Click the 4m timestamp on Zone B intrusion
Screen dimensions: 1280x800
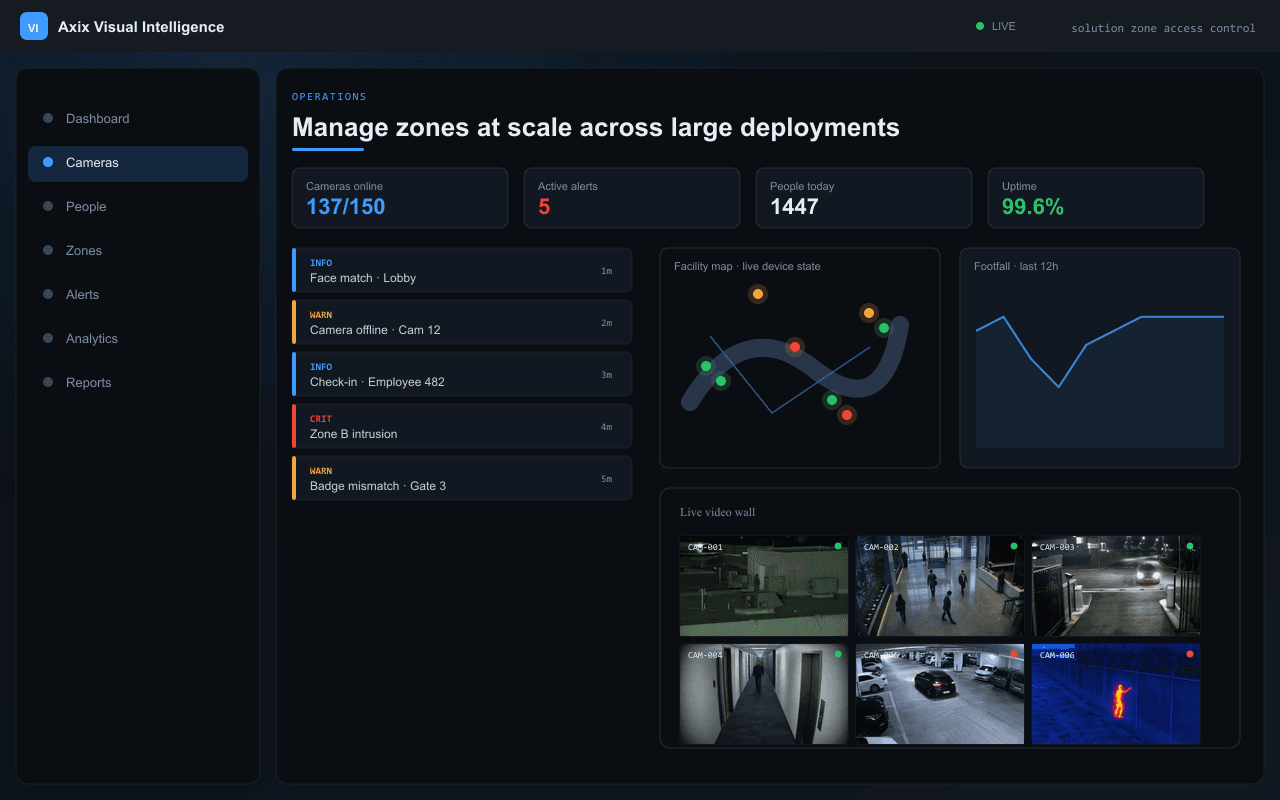(x=606, y=427)
